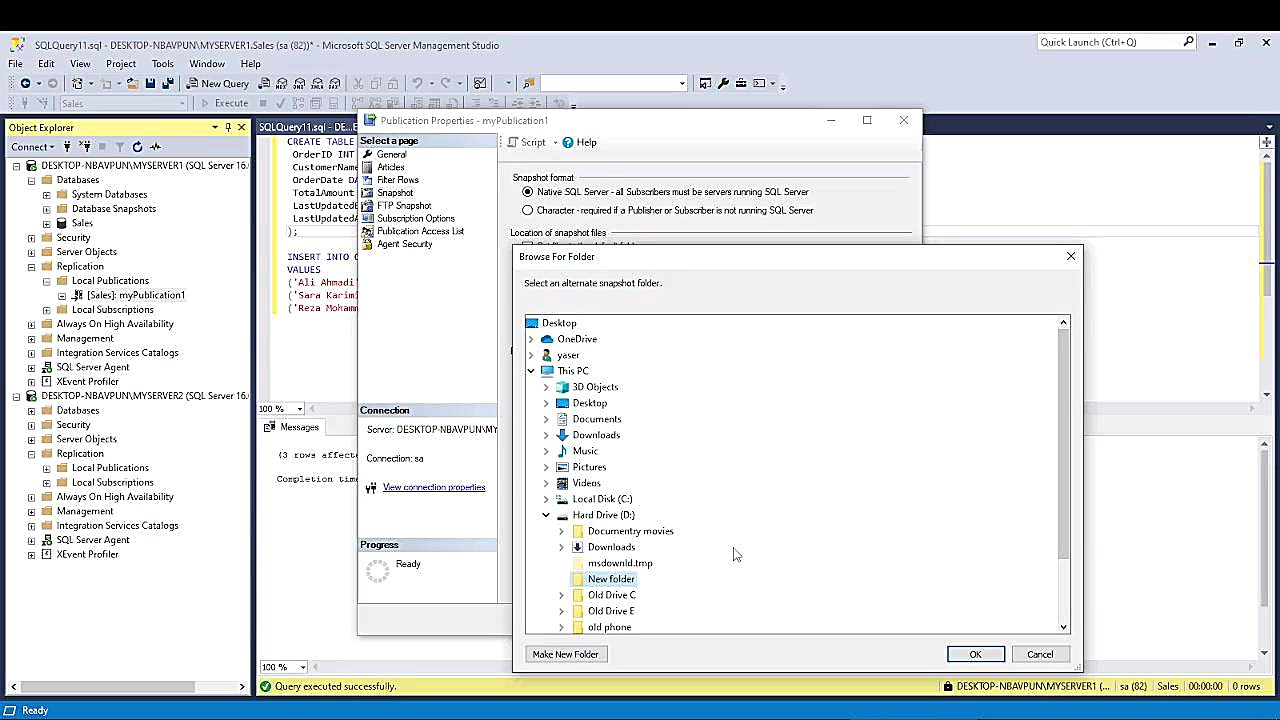The width and height of the screenshot is (1280, 720).
Task: Expand System Databases in Object Explorer
Action: 46,195
